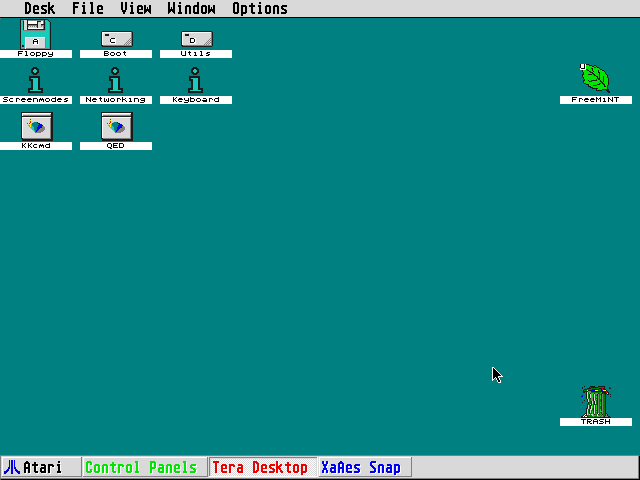Open the Options menu
Viewport: 640px width, 480px height.
click(260, 9)
